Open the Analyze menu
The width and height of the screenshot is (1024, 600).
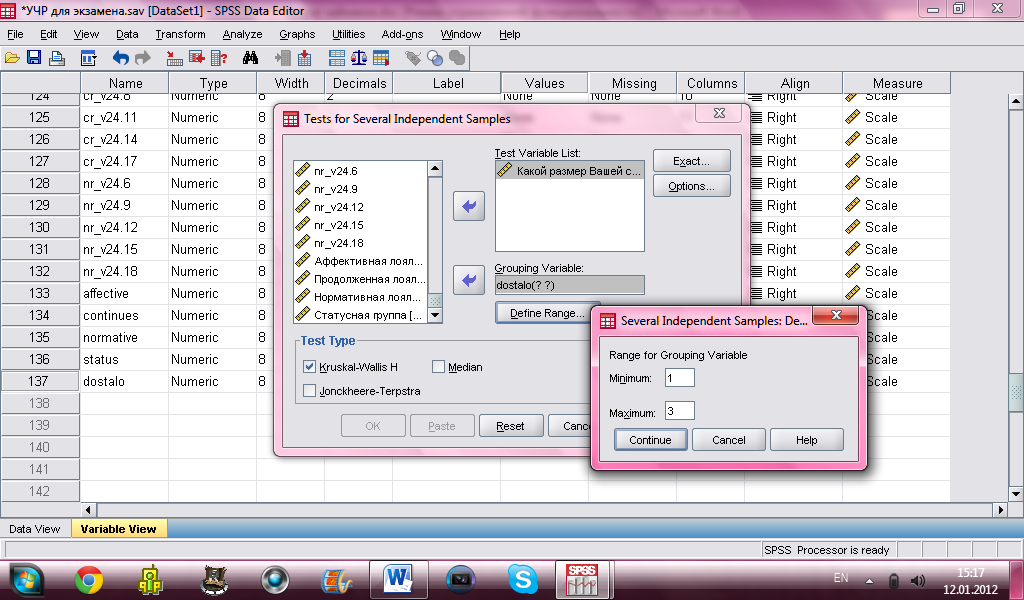(x=242, y=34)
